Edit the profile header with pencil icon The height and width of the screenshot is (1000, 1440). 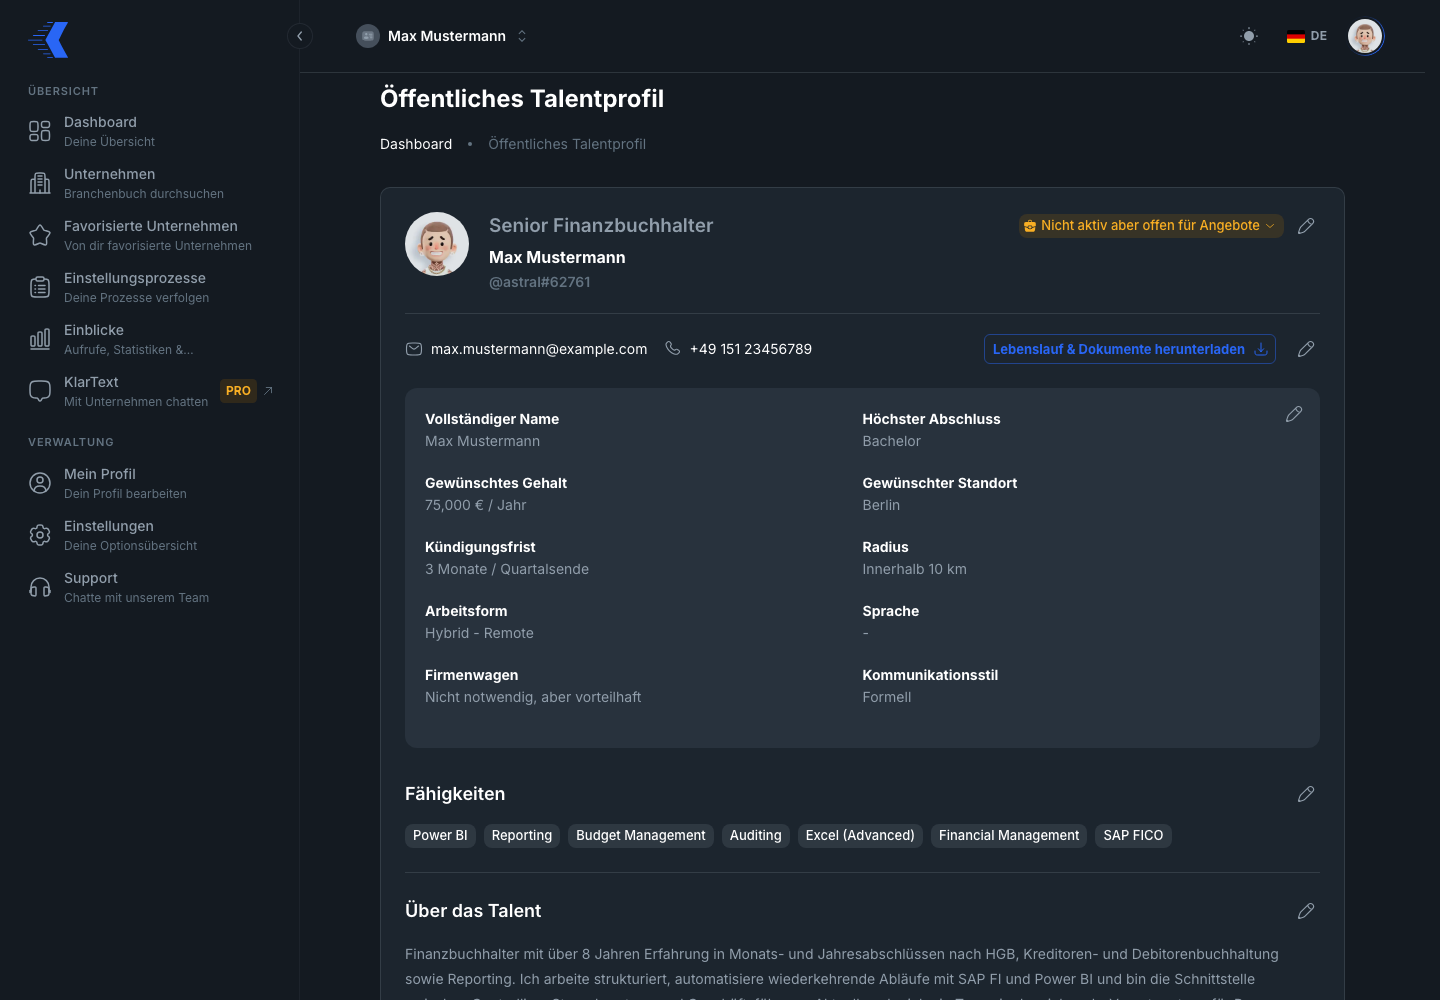pyautogui.click(x=1306, y=226)
